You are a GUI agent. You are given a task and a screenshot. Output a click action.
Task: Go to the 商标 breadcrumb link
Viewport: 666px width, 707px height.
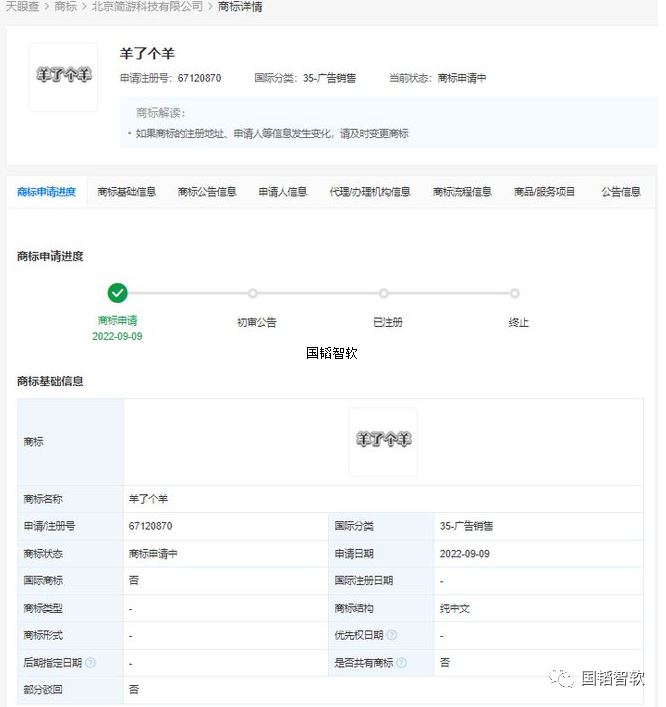click(x=65, y=6)
